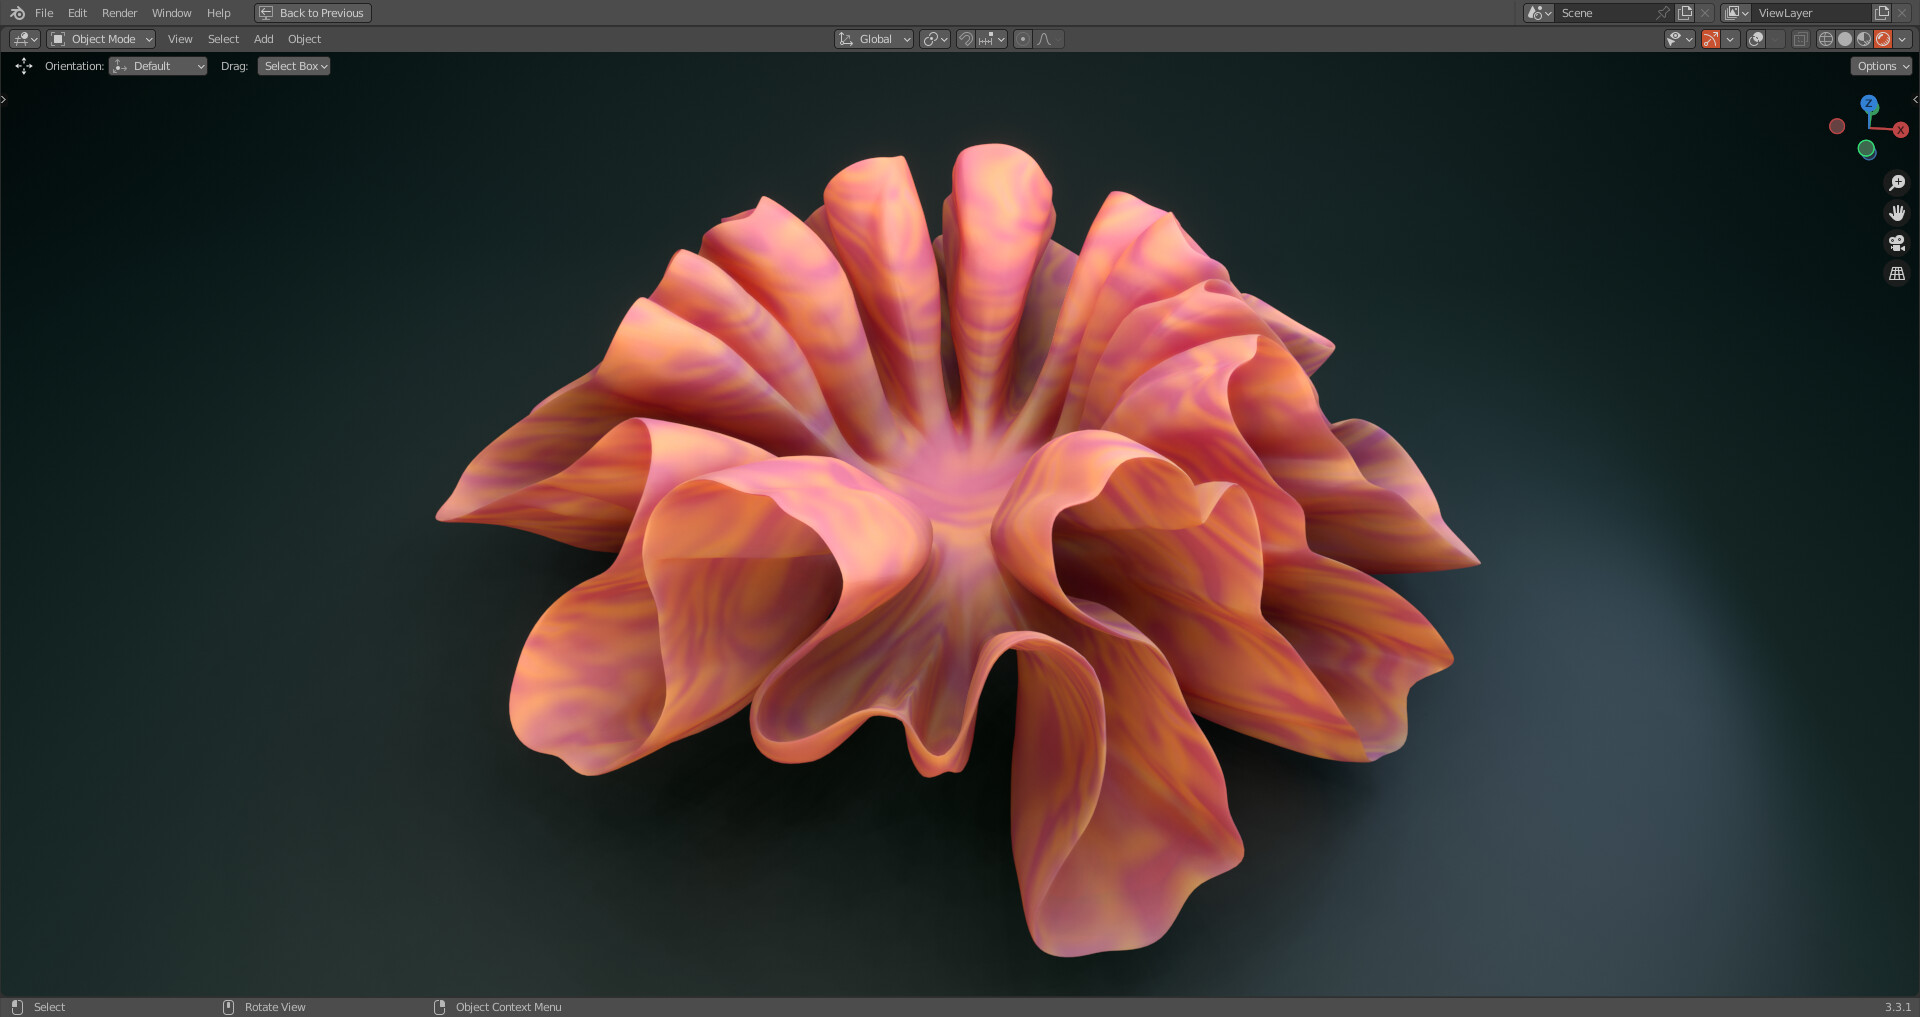Switch to Material Preview shading
This screenshot has width=1920, height=1017.
coord(1863,39)
